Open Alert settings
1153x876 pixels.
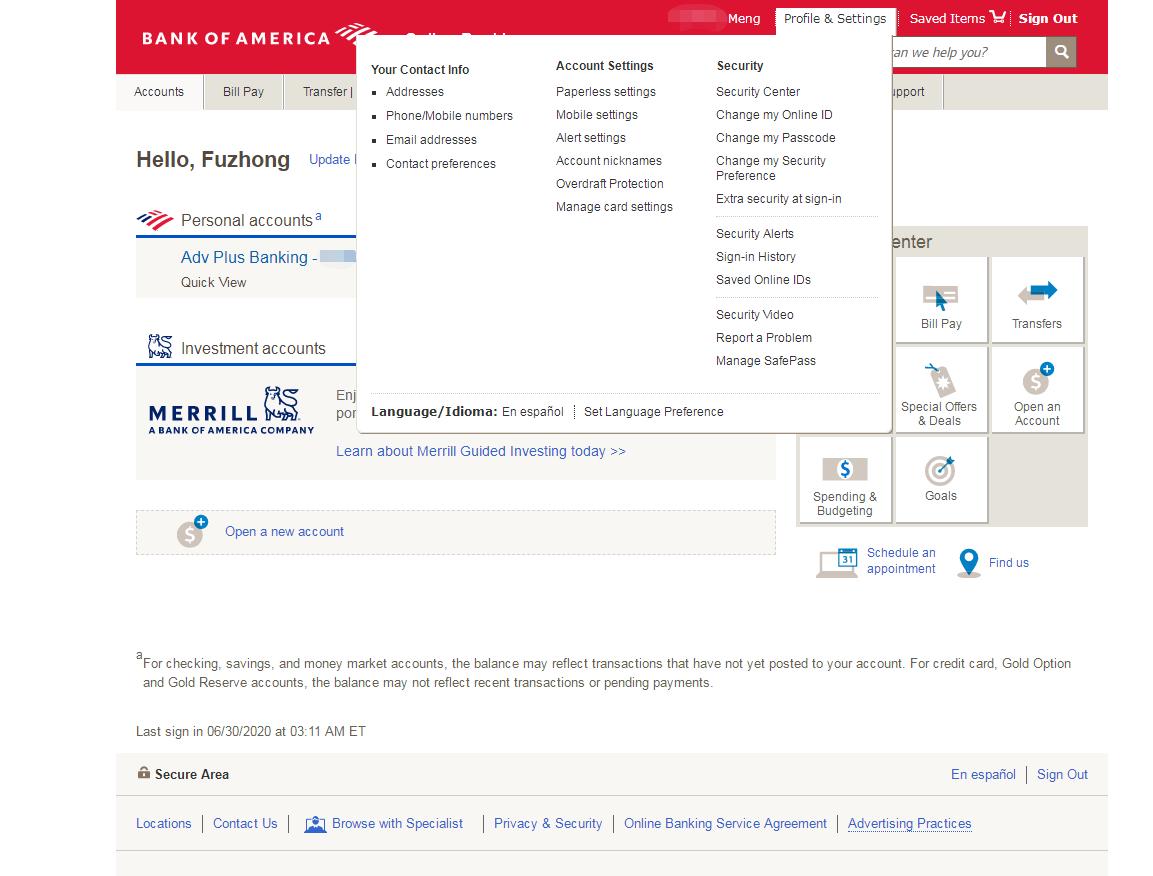coord(590,138)
